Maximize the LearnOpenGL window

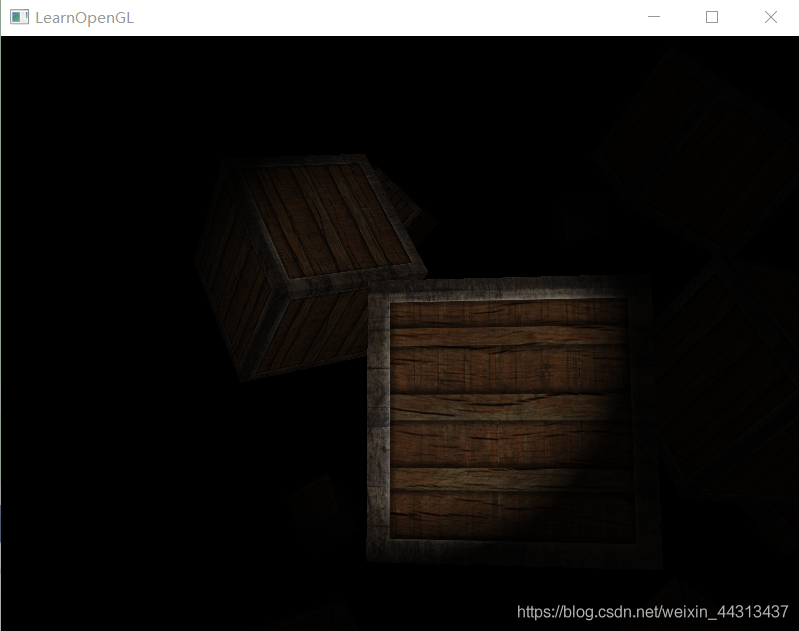(712, 17)
